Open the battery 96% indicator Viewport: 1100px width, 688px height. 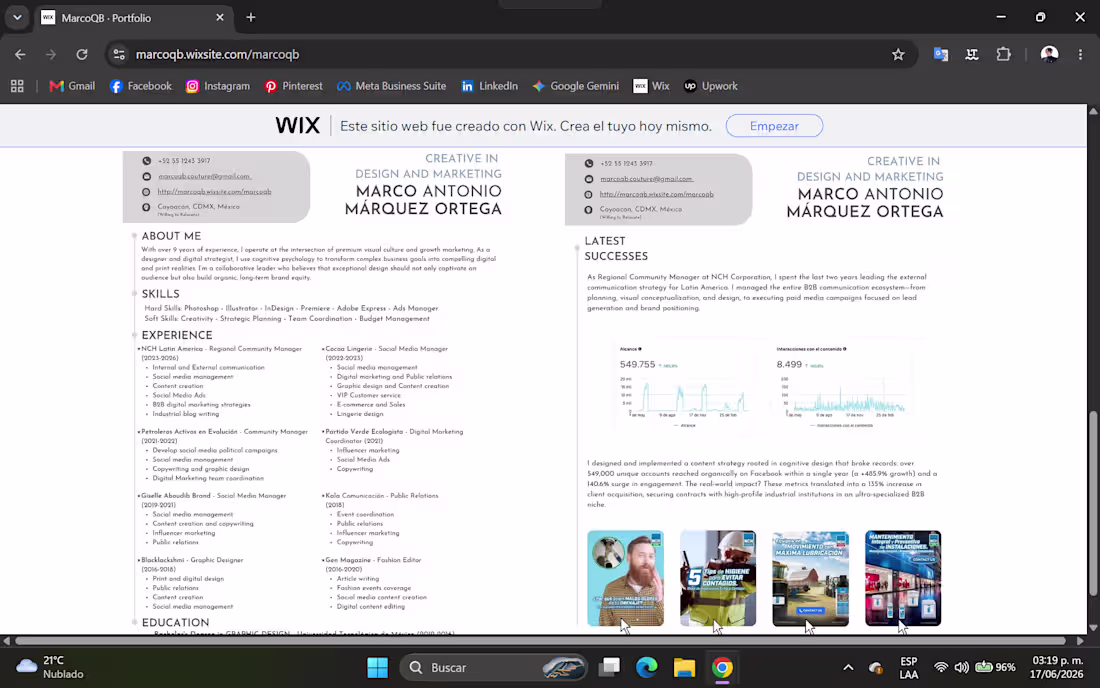[x=995, y=668]
